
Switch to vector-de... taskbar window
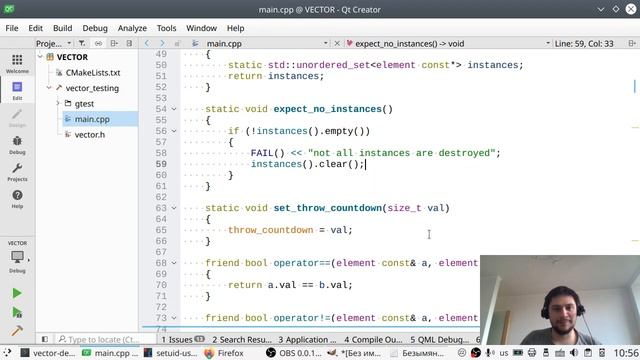tap(48, 353)
